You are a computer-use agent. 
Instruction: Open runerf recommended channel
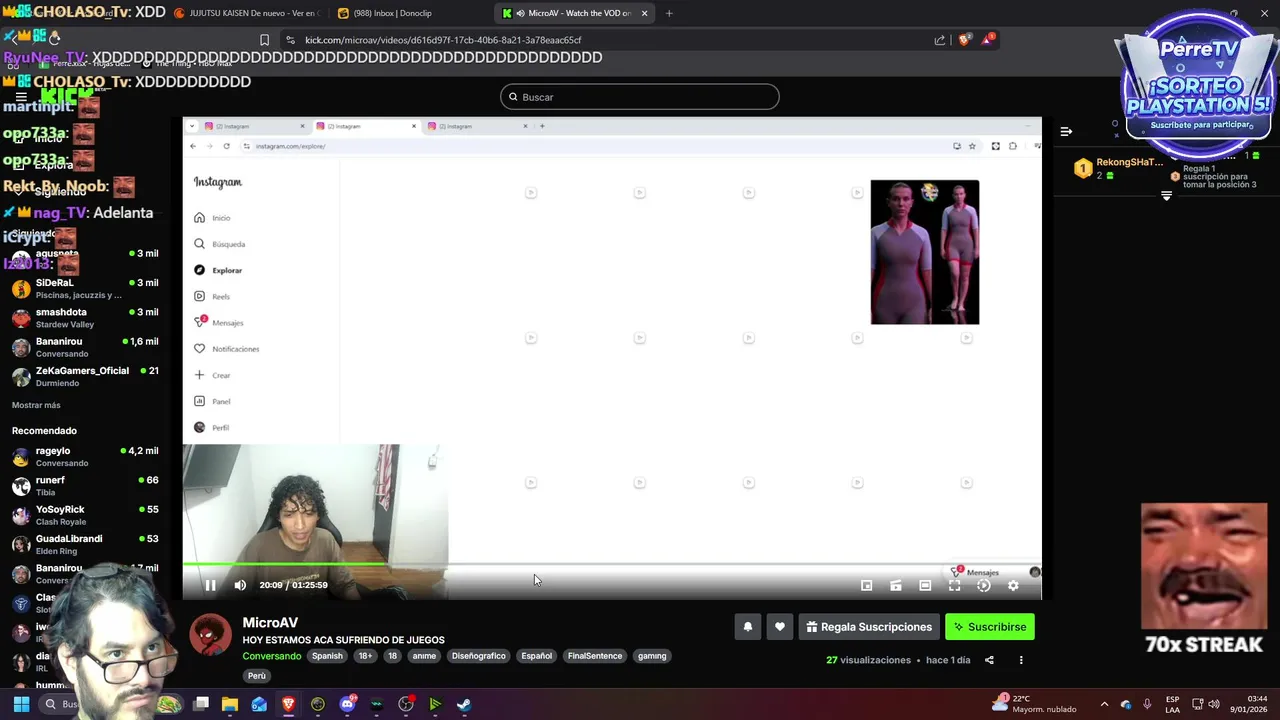click(84, 486)
